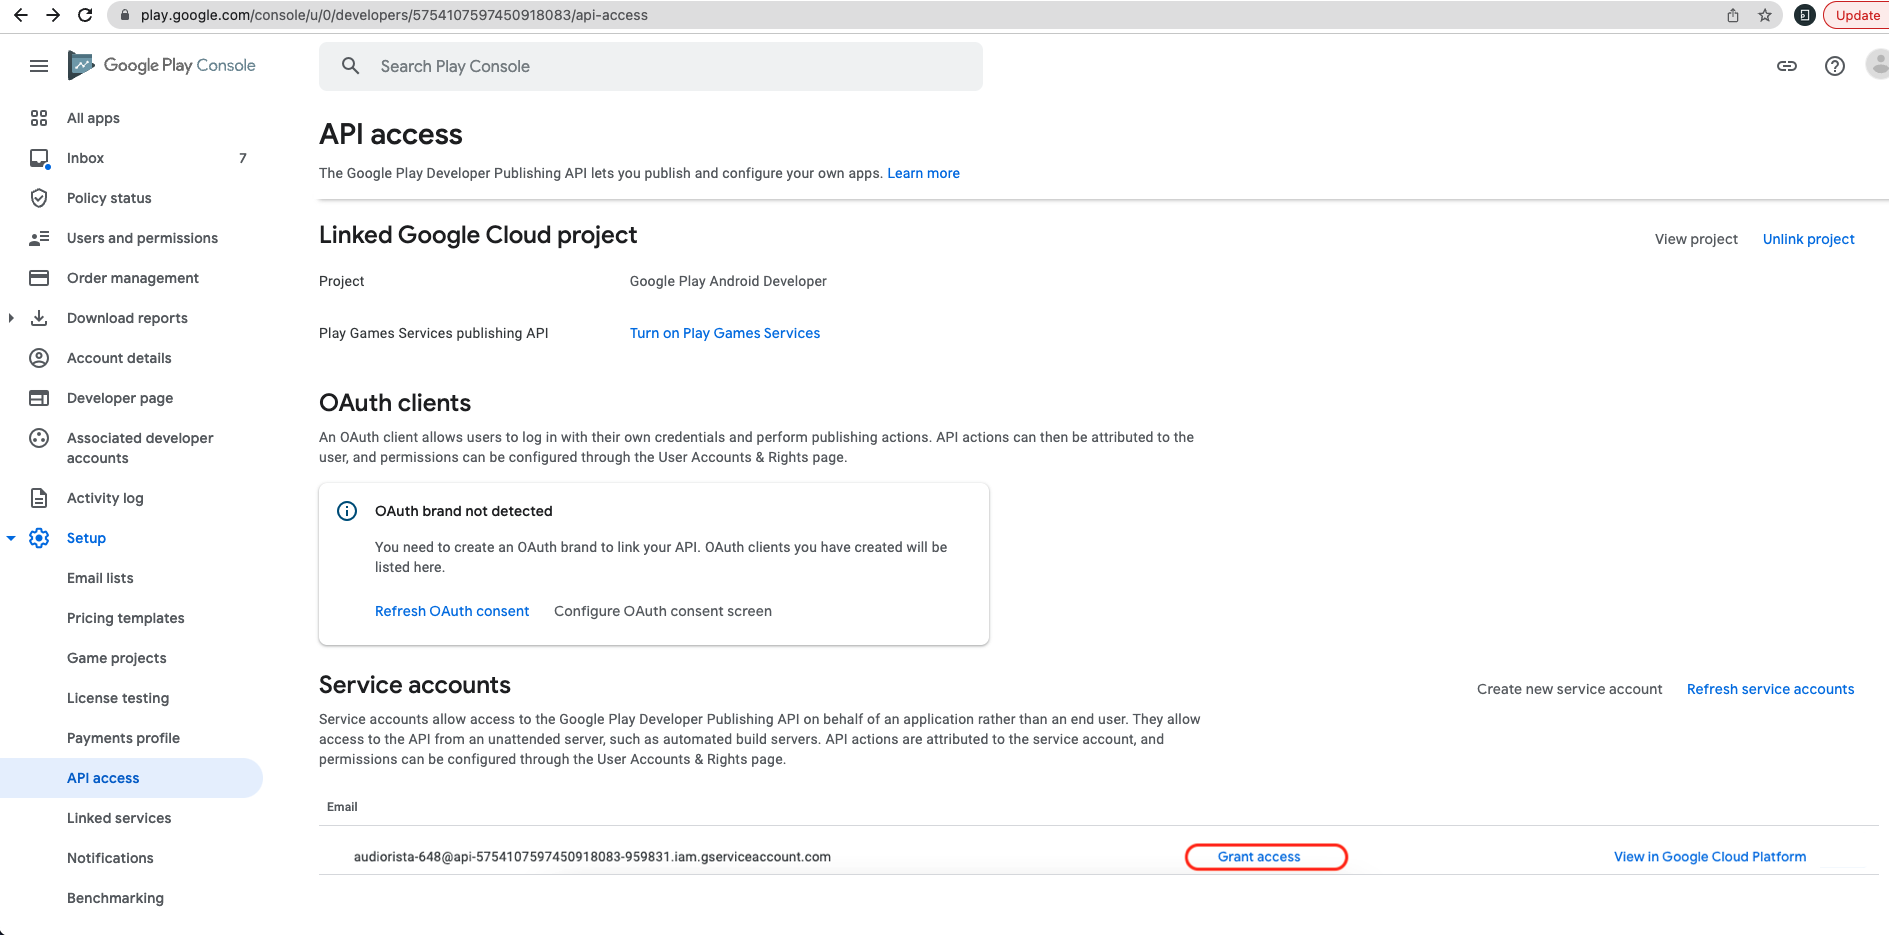Click the Developer page icon

pos(39,398)
